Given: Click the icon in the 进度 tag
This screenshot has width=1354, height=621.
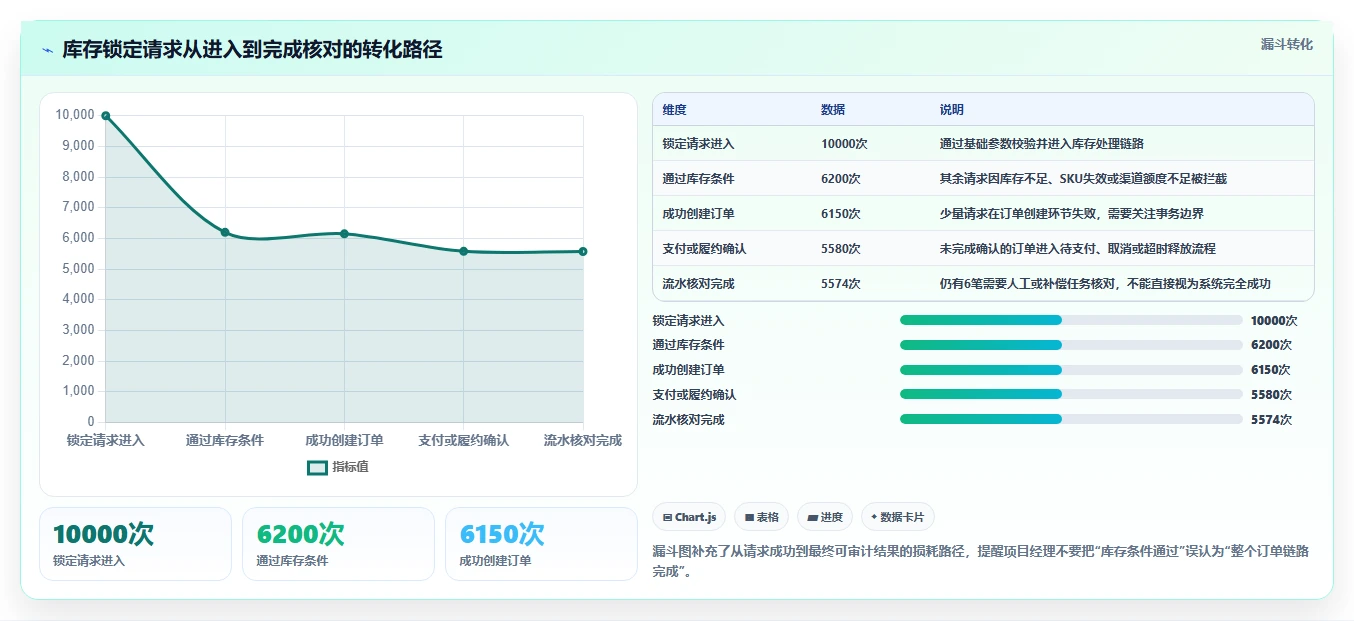Looking at the screenshot, I should coord(814,517).
